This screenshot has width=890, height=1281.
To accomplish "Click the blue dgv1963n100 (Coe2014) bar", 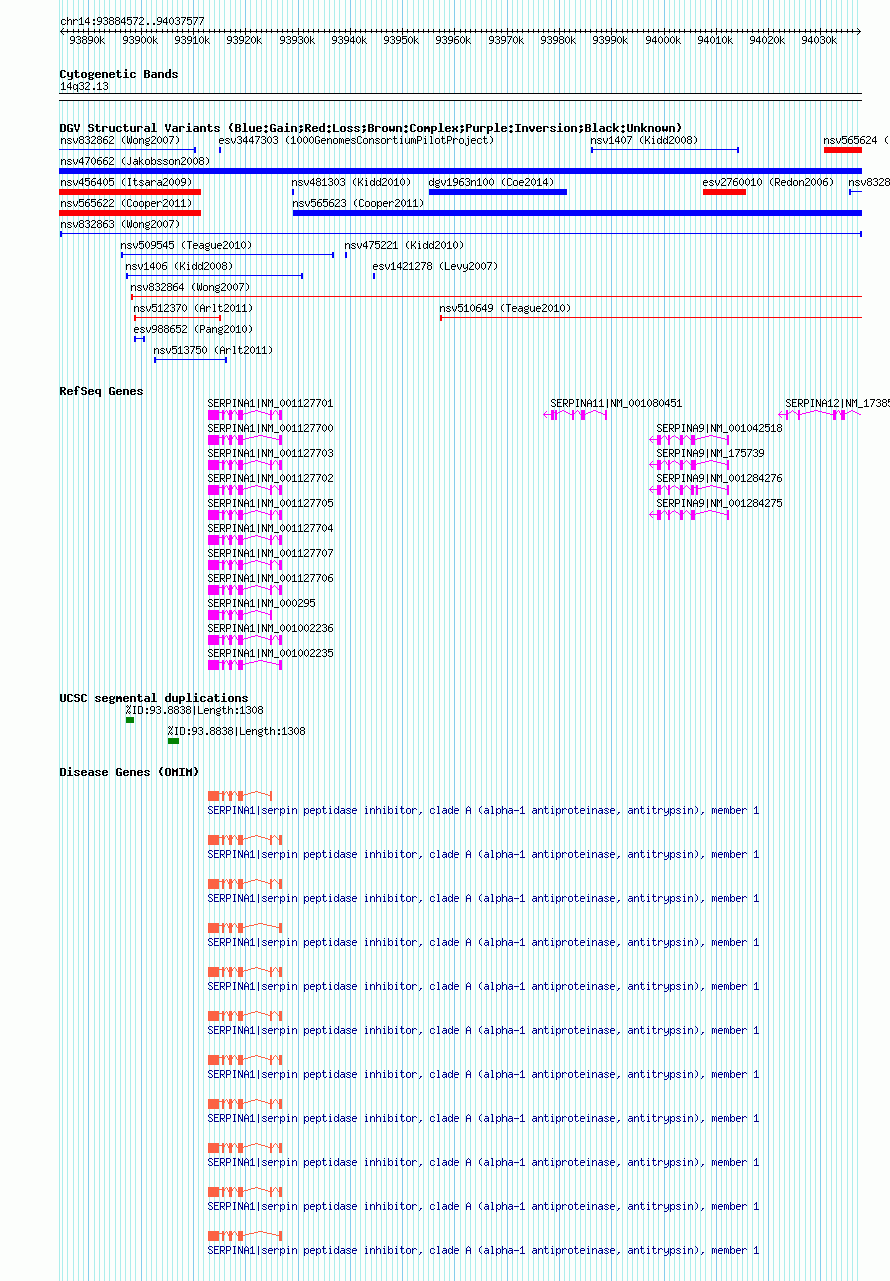I will (498, 192).
